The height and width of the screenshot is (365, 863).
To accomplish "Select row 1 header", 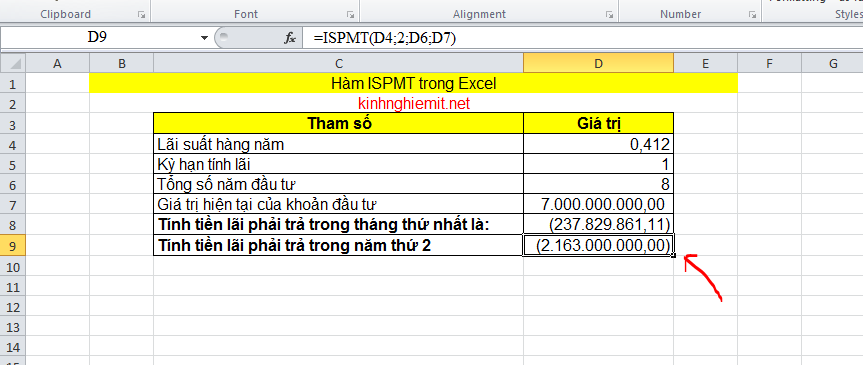I will [13, 84].
